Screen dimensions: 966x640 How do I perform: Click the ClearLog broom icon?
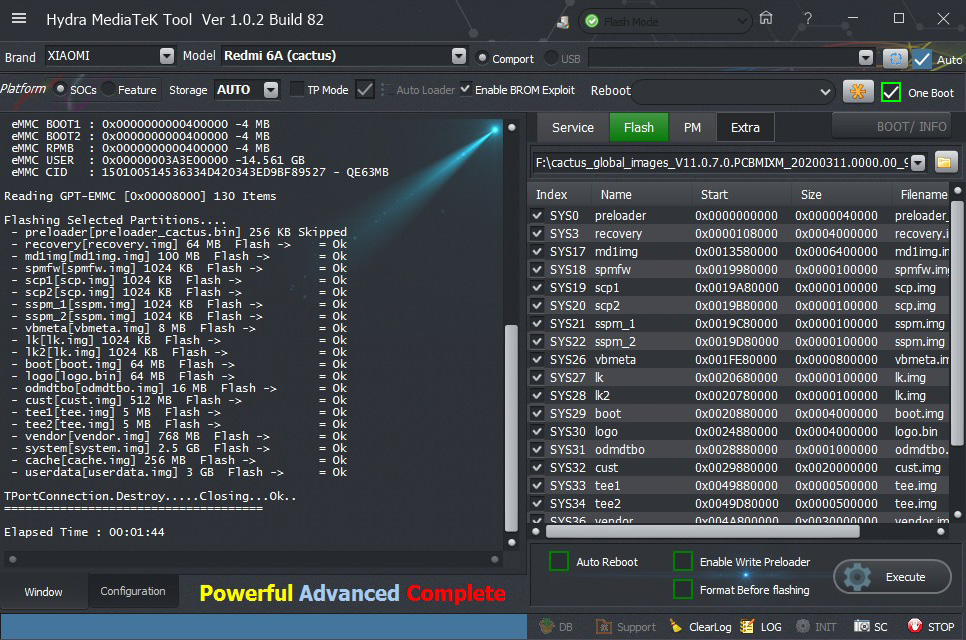(x=677, y=627)
